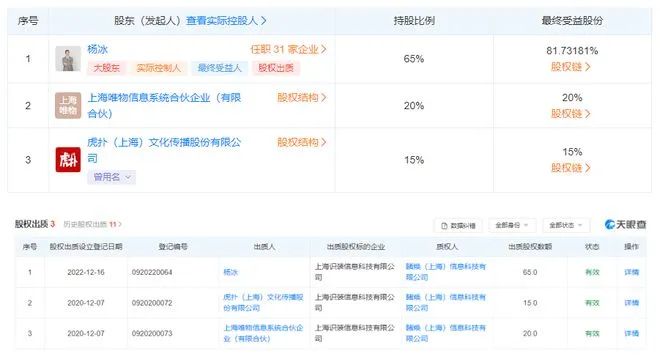This screenshot has width=660, height=362.
Task: Open 历史股权出质 11 history link
Action: 93,224
